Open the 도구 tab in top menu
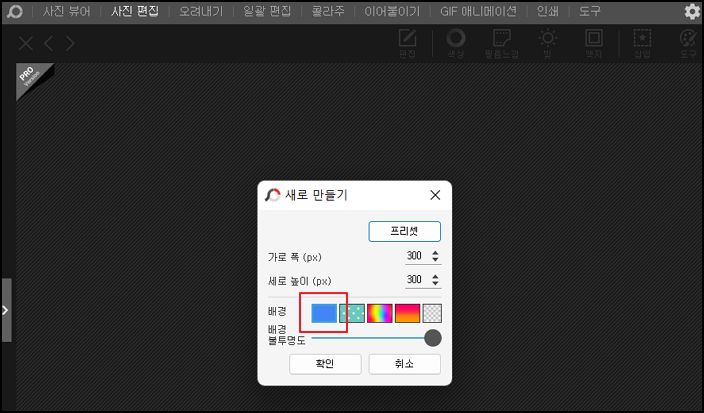This screenshot has height=413, width=704. point(590,11)
